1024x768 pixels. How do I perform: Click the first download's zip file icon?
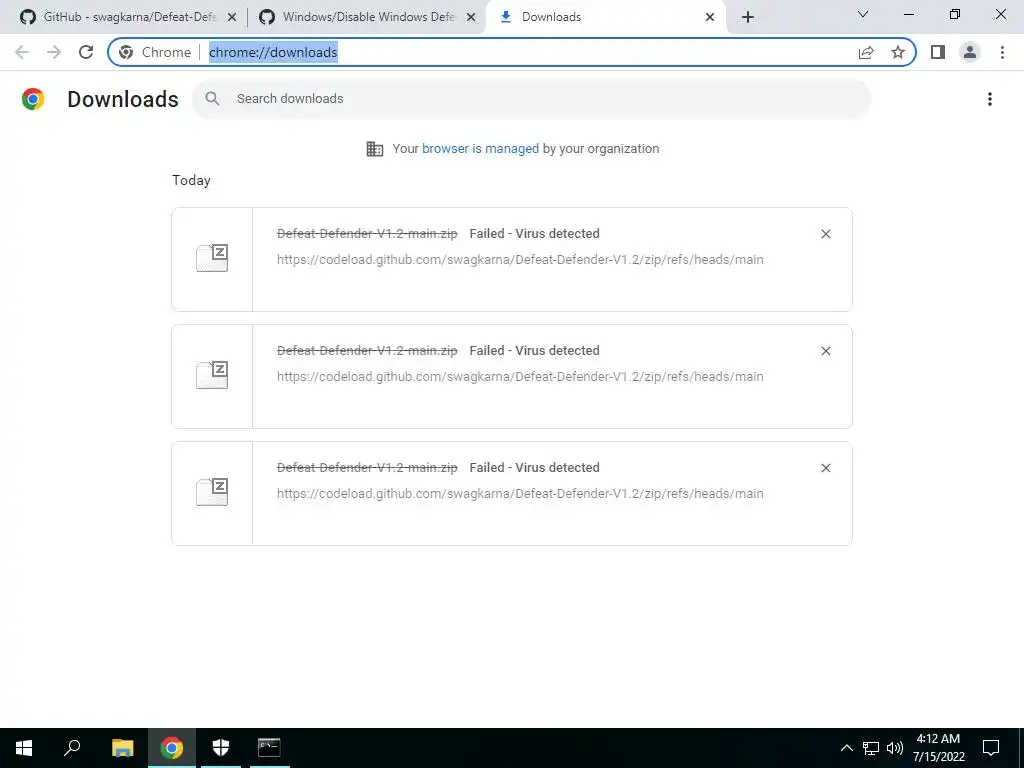coord(212,258)
